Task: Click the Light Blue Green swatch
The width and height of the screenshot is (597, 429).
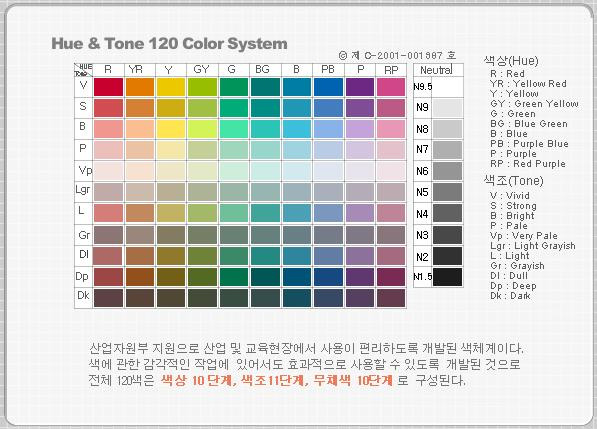Action: pyautogui.click(x=265, y=213)
